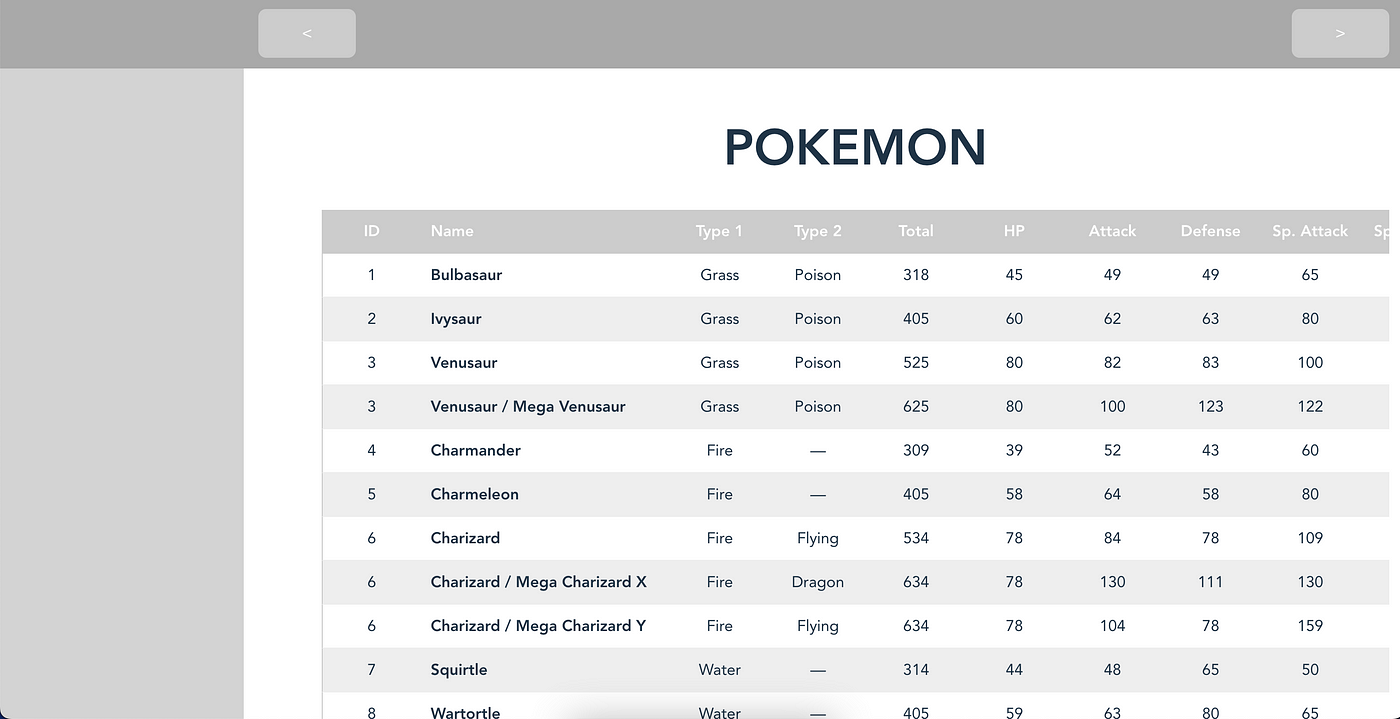Click the Sp. Attack column header
Viewport: 1400px width, 719px height.
pyautogui.click(x=1310, y=231)
